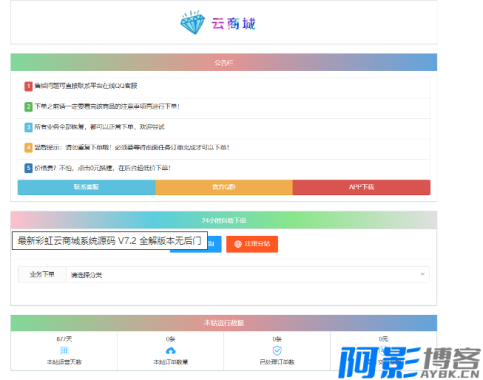This screenshot has width=483, height=380.
Task: Click the blue button beside 注册分站
Action: tap(214, 244)
